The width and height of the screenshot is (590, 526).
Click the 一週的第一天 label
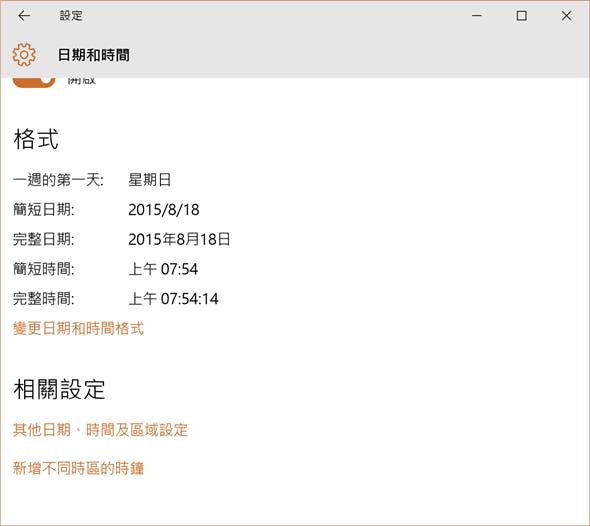(x=58, y=180)
